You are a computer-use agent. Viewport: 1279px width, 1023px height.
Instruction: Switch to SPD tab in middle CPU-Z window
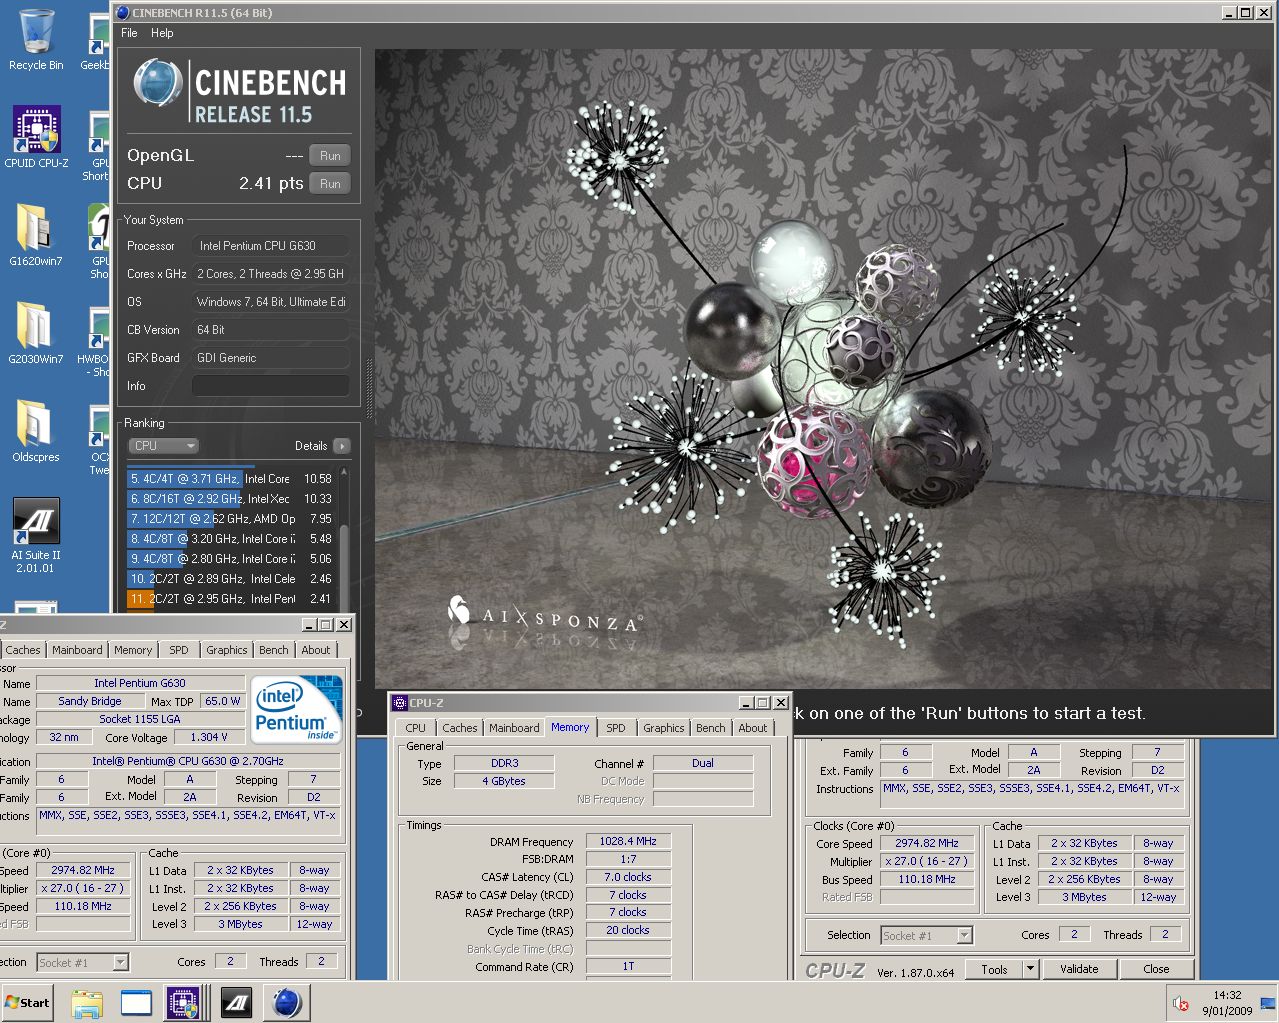[616, 728]
